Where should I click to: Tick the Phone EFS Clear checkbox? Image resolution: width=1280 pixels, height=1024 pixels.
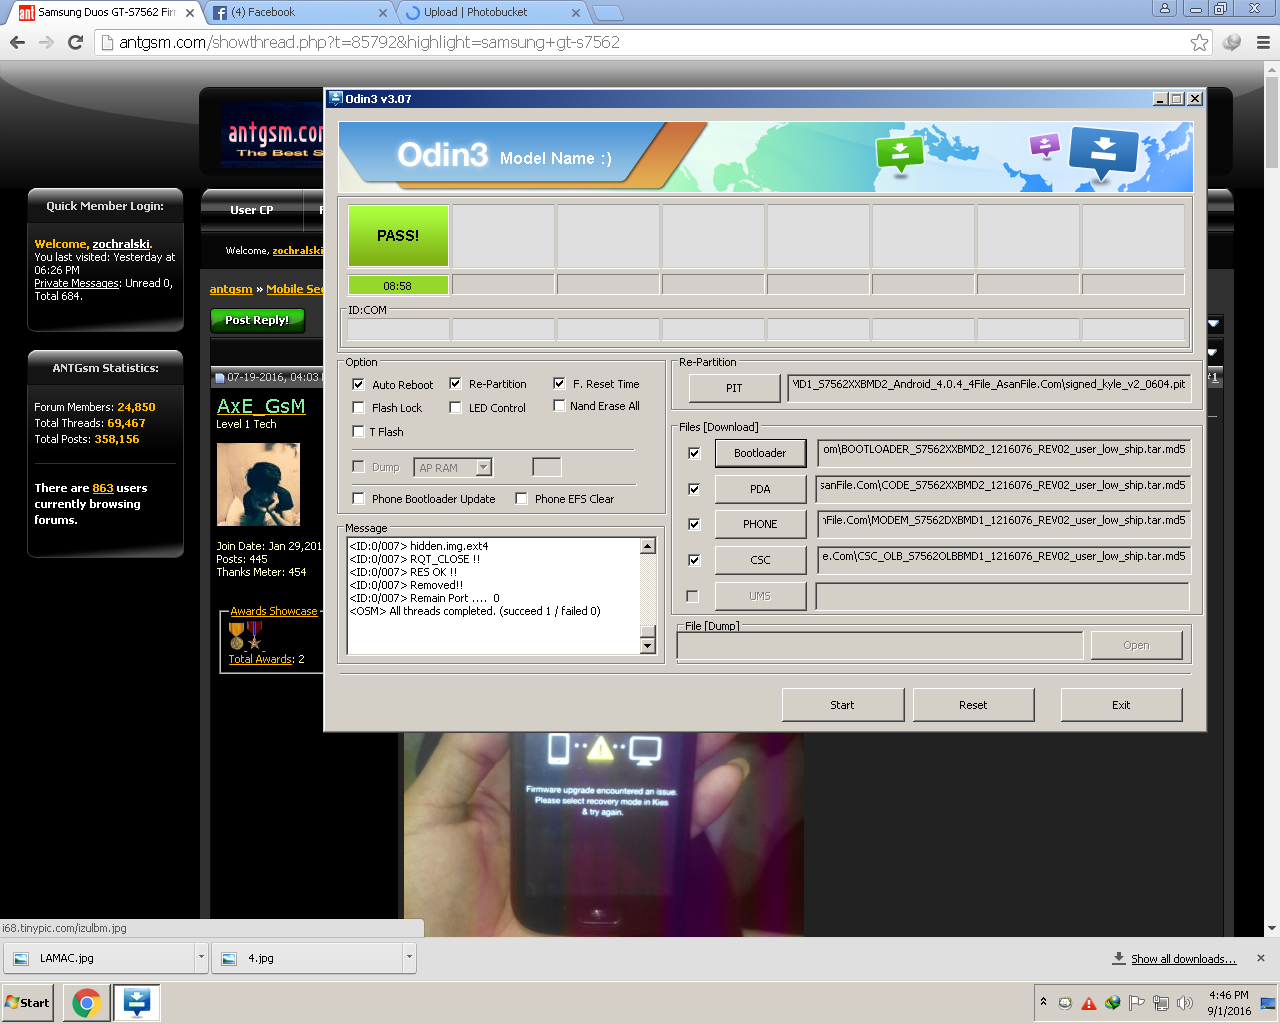[521, 499]
